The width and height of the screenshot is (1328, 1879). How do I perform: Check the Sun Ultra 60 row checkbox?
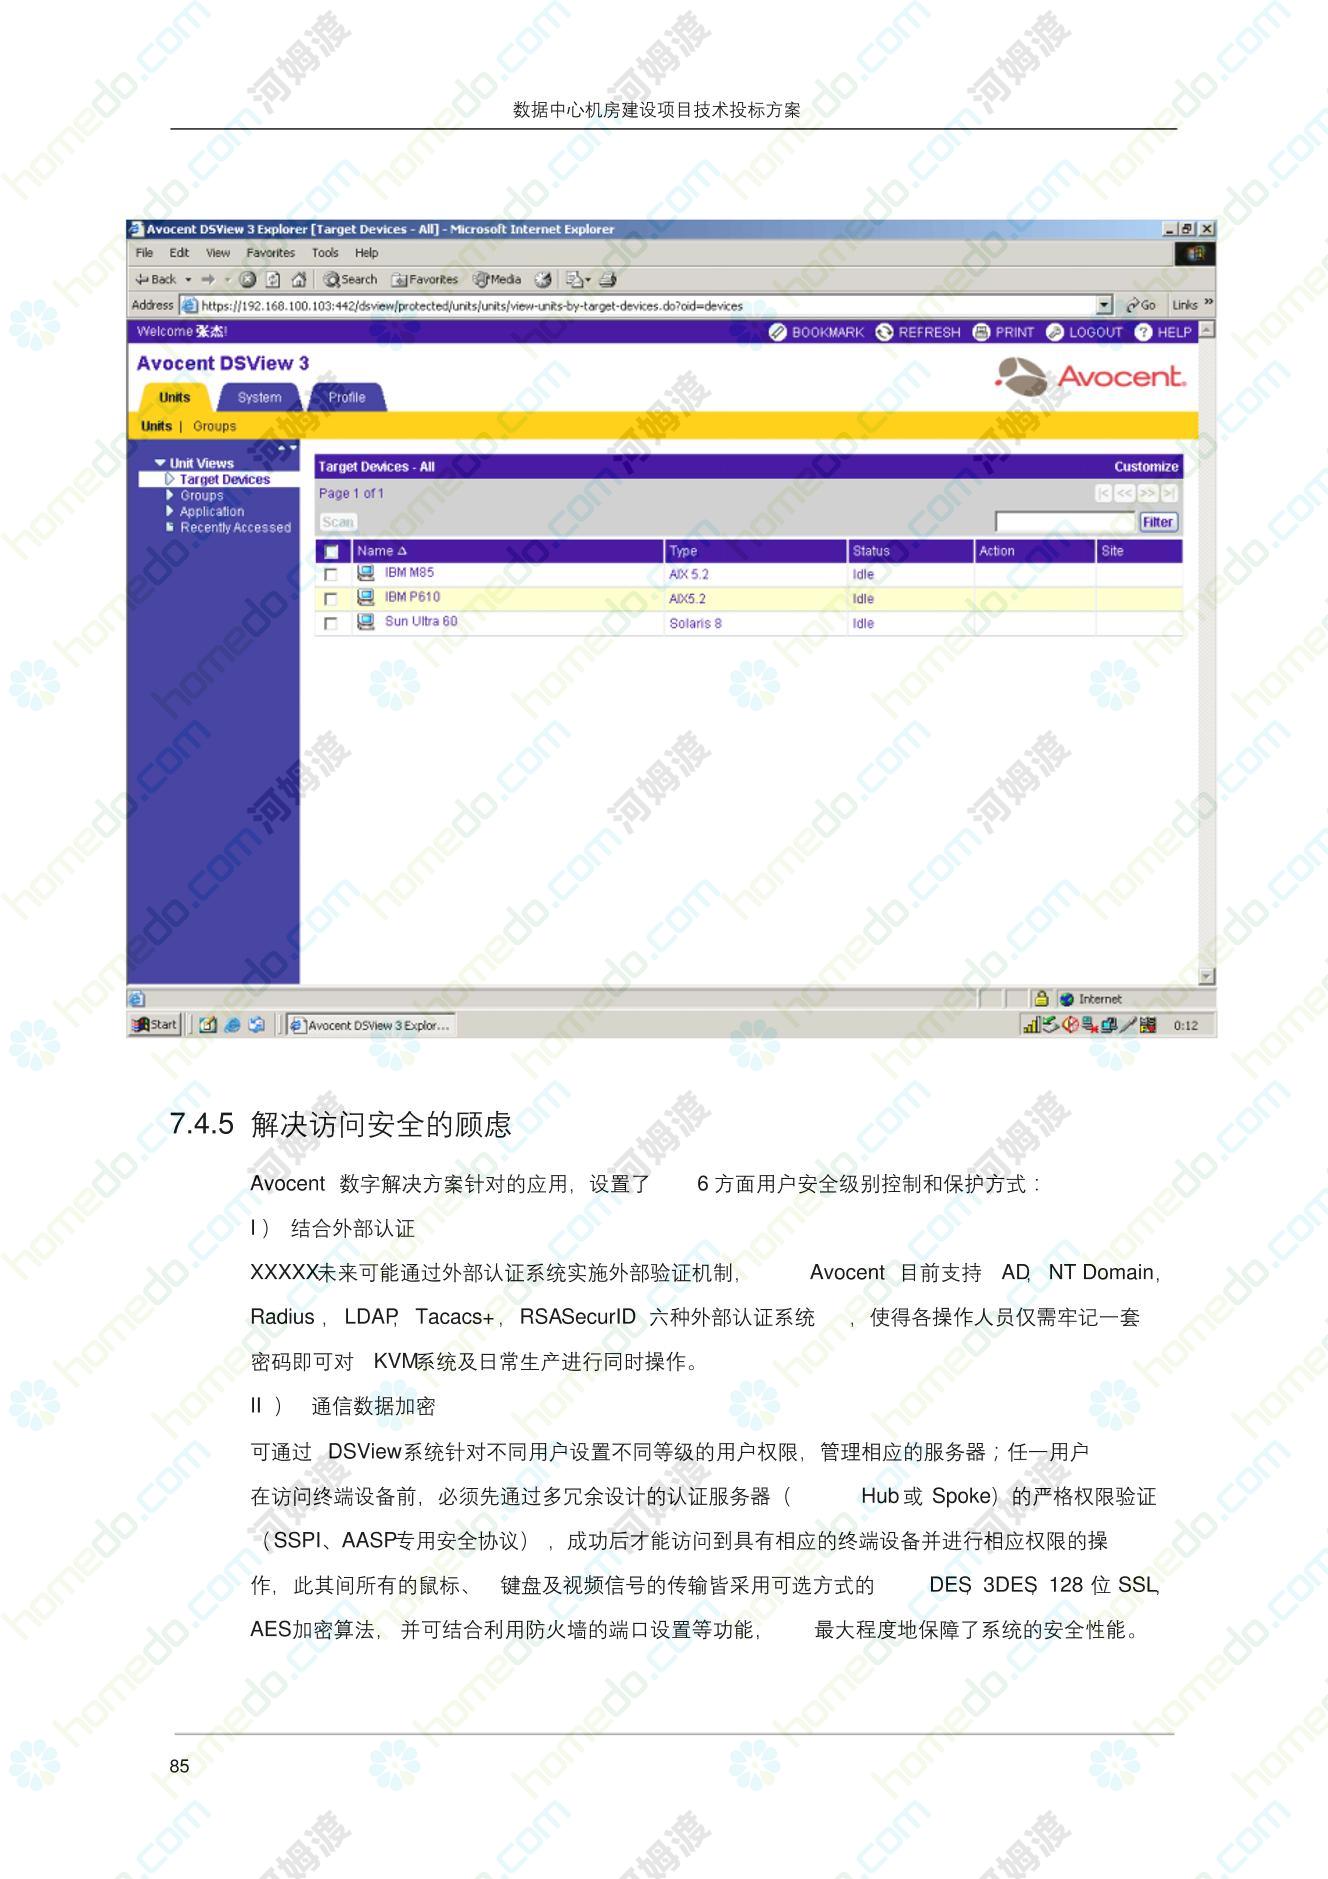[x=331, y=623]
